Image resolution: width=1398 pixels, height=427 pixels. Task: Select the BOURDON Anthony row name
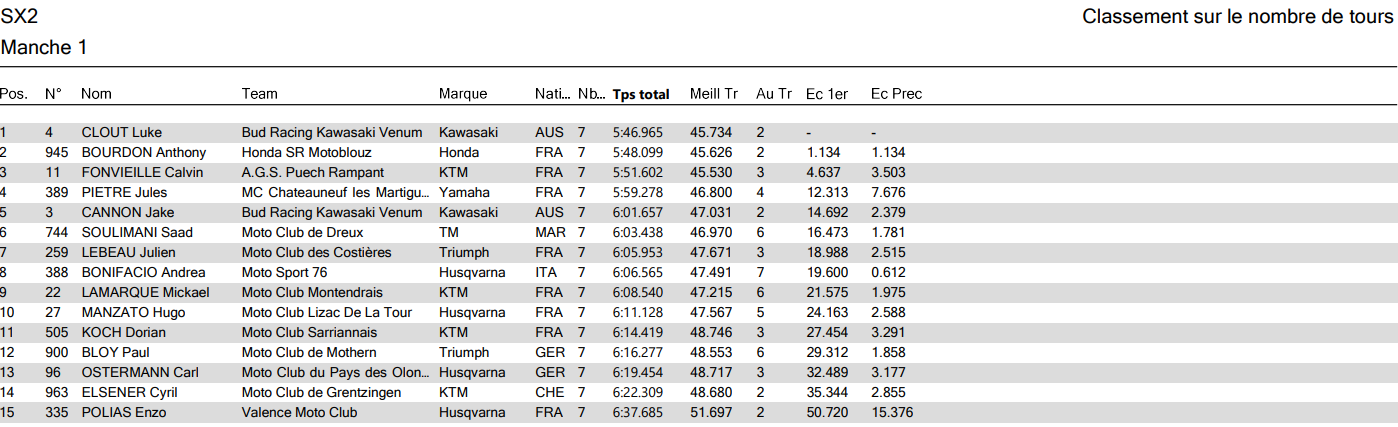pyautogui.click(x=143, y=152)
